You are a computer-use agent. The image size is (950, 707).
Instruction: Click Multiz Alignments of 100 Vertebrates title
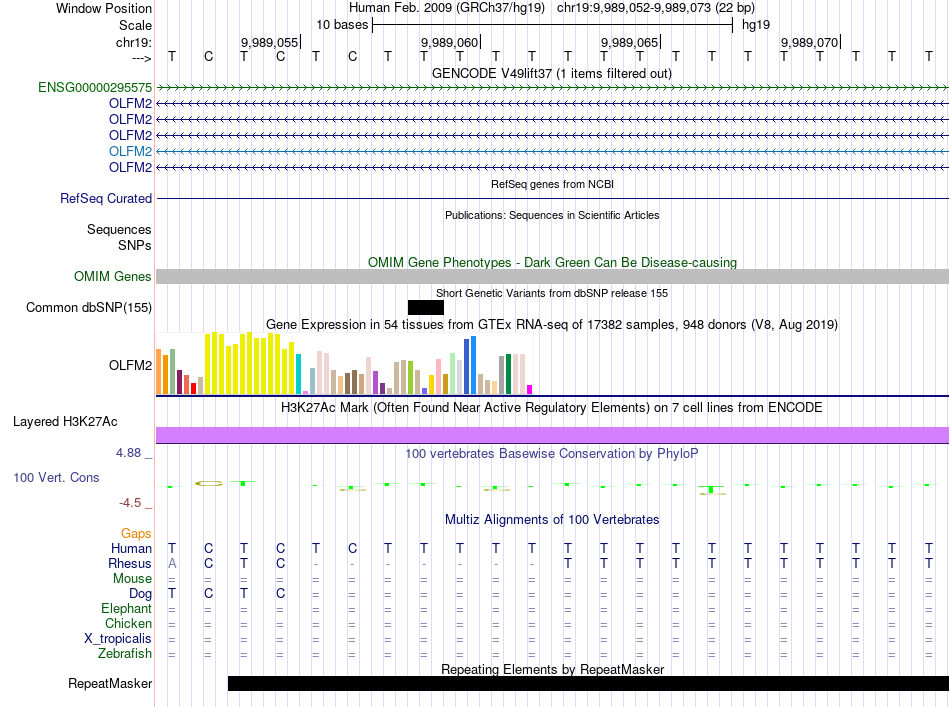coord(551,520)
